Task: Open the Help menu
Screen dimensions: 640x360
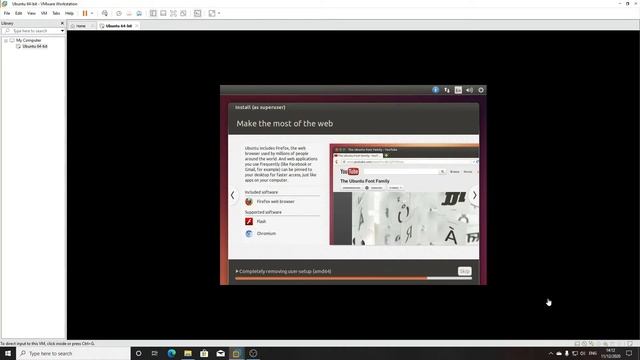Action: pos(69,13)
